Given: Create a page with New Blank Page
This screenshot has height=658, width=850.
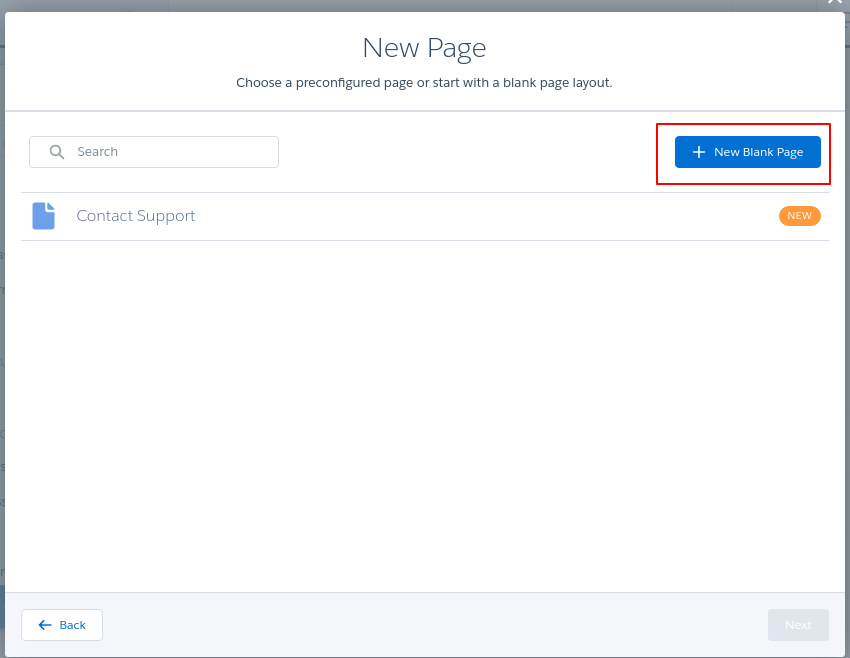Looking at the screenshot, I should tap(747, 152).
